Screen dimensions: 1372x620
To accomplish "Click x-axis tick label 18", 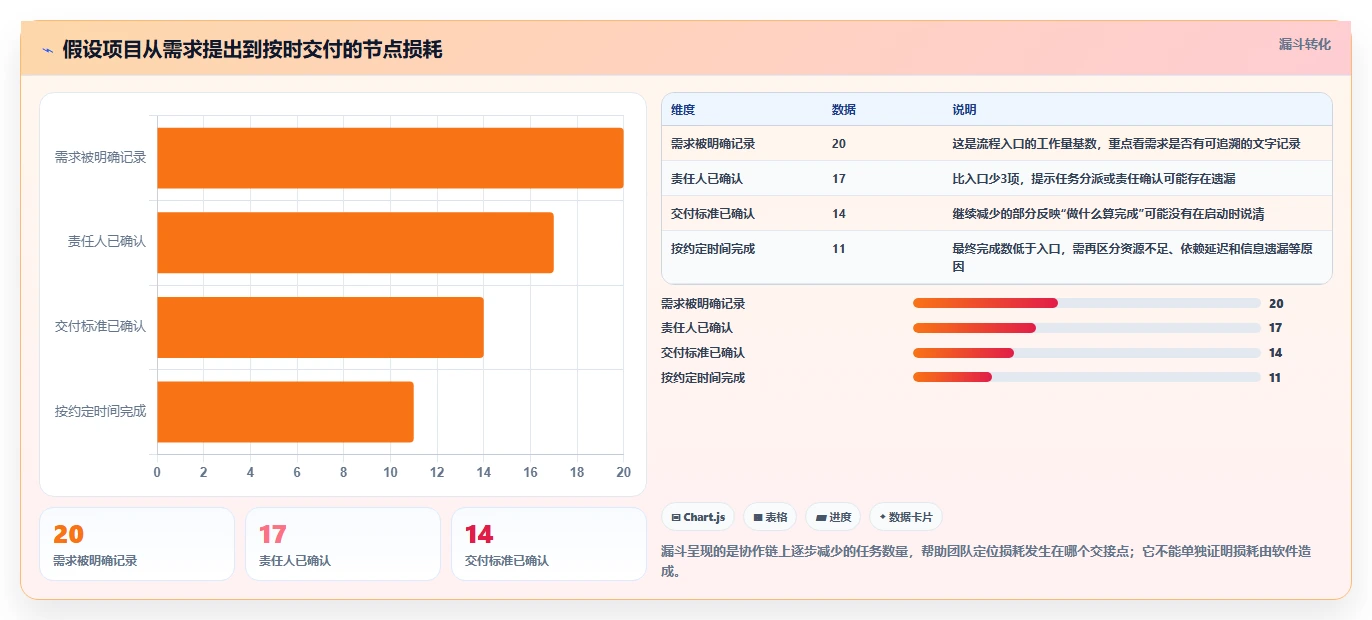I will [577, 472].
